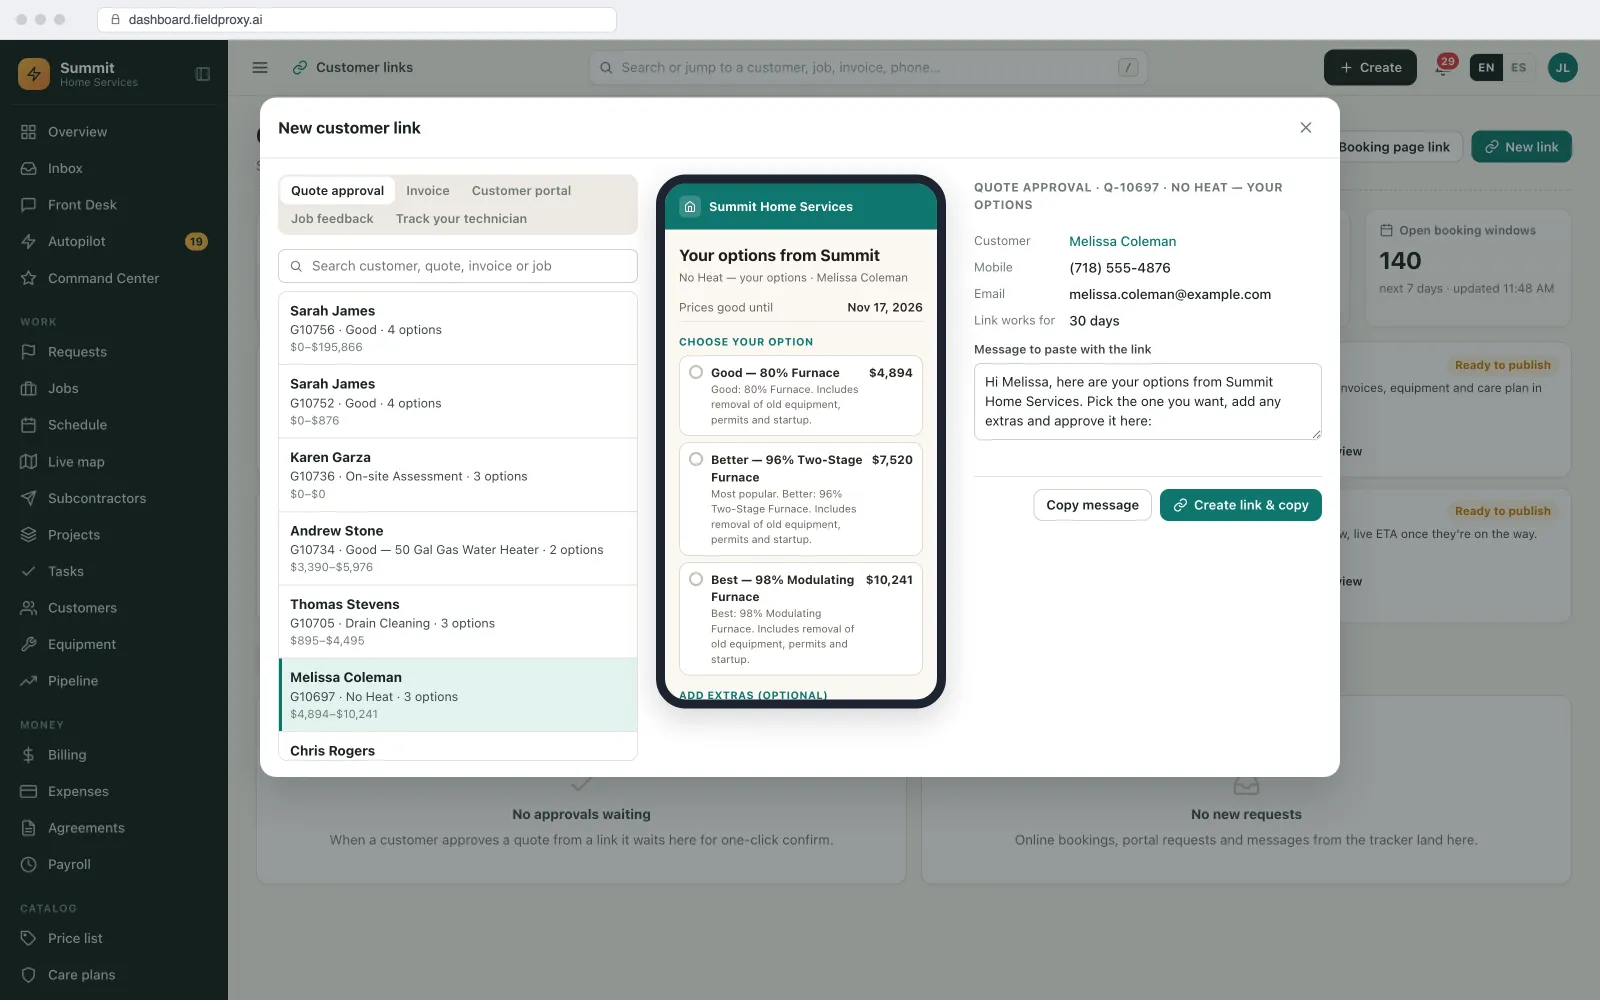
Task: Close the New customer link dialog
Action: click(x=1305, y=128)
